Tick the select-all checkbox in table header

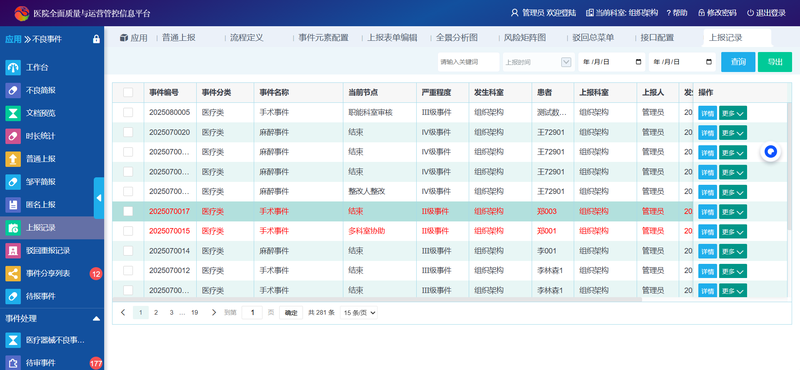coord(128,92)
